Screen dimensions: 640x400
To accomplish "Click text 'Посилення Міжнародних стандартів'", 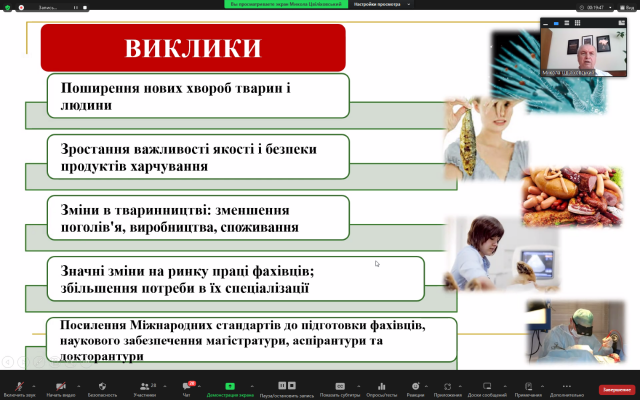I will click(171, 325).
